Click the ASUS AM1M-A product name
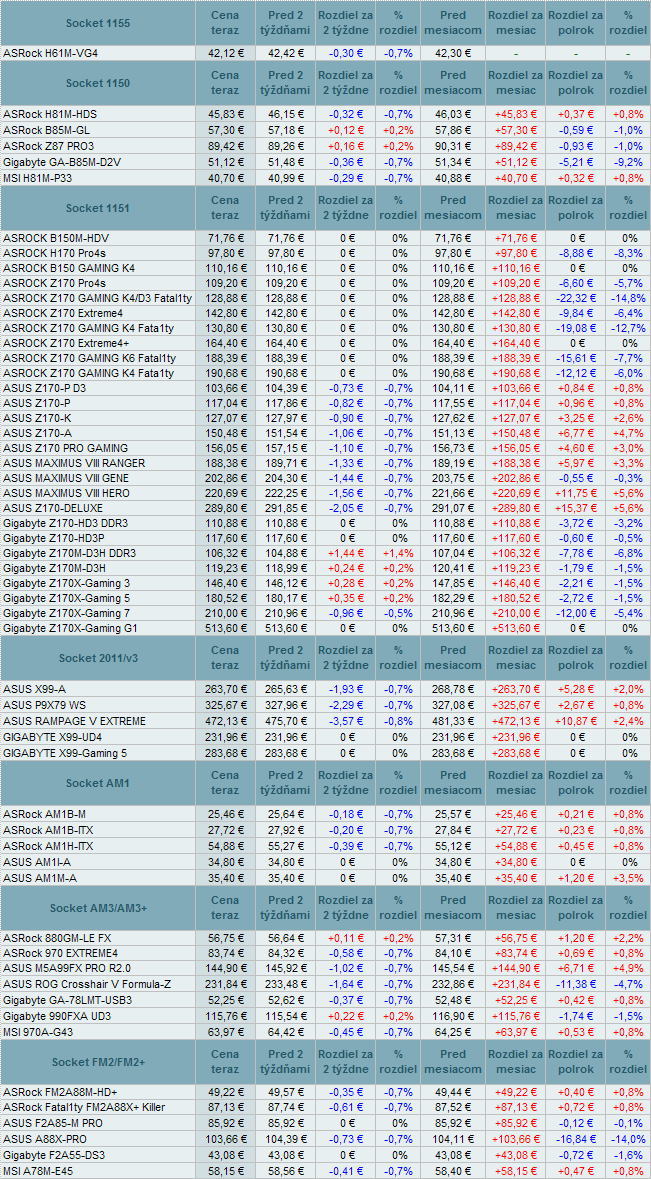Screen dimensions: 651x1179 40,877
